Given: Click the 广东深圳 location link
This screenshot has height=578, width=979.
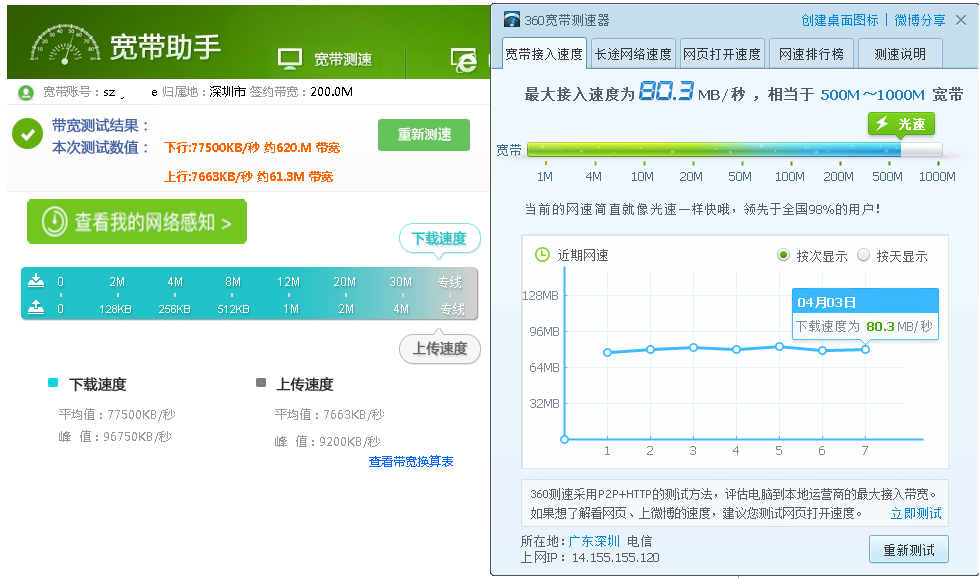Looking at the screenshot, I should tap(594, 541).
